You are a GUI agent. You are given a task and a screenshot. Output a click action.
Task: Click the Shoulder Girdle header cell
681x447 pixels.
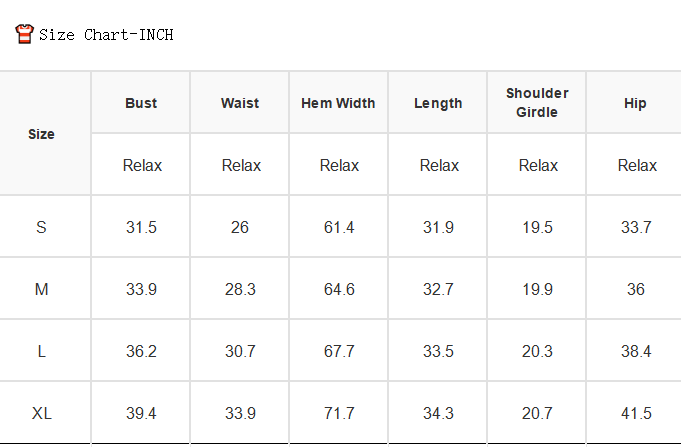click(537, 103)
